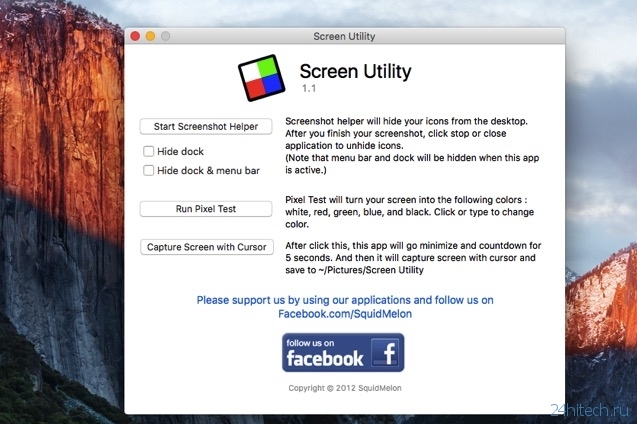Click the Copyright 2012 SquidMelon text

[344, 386]
